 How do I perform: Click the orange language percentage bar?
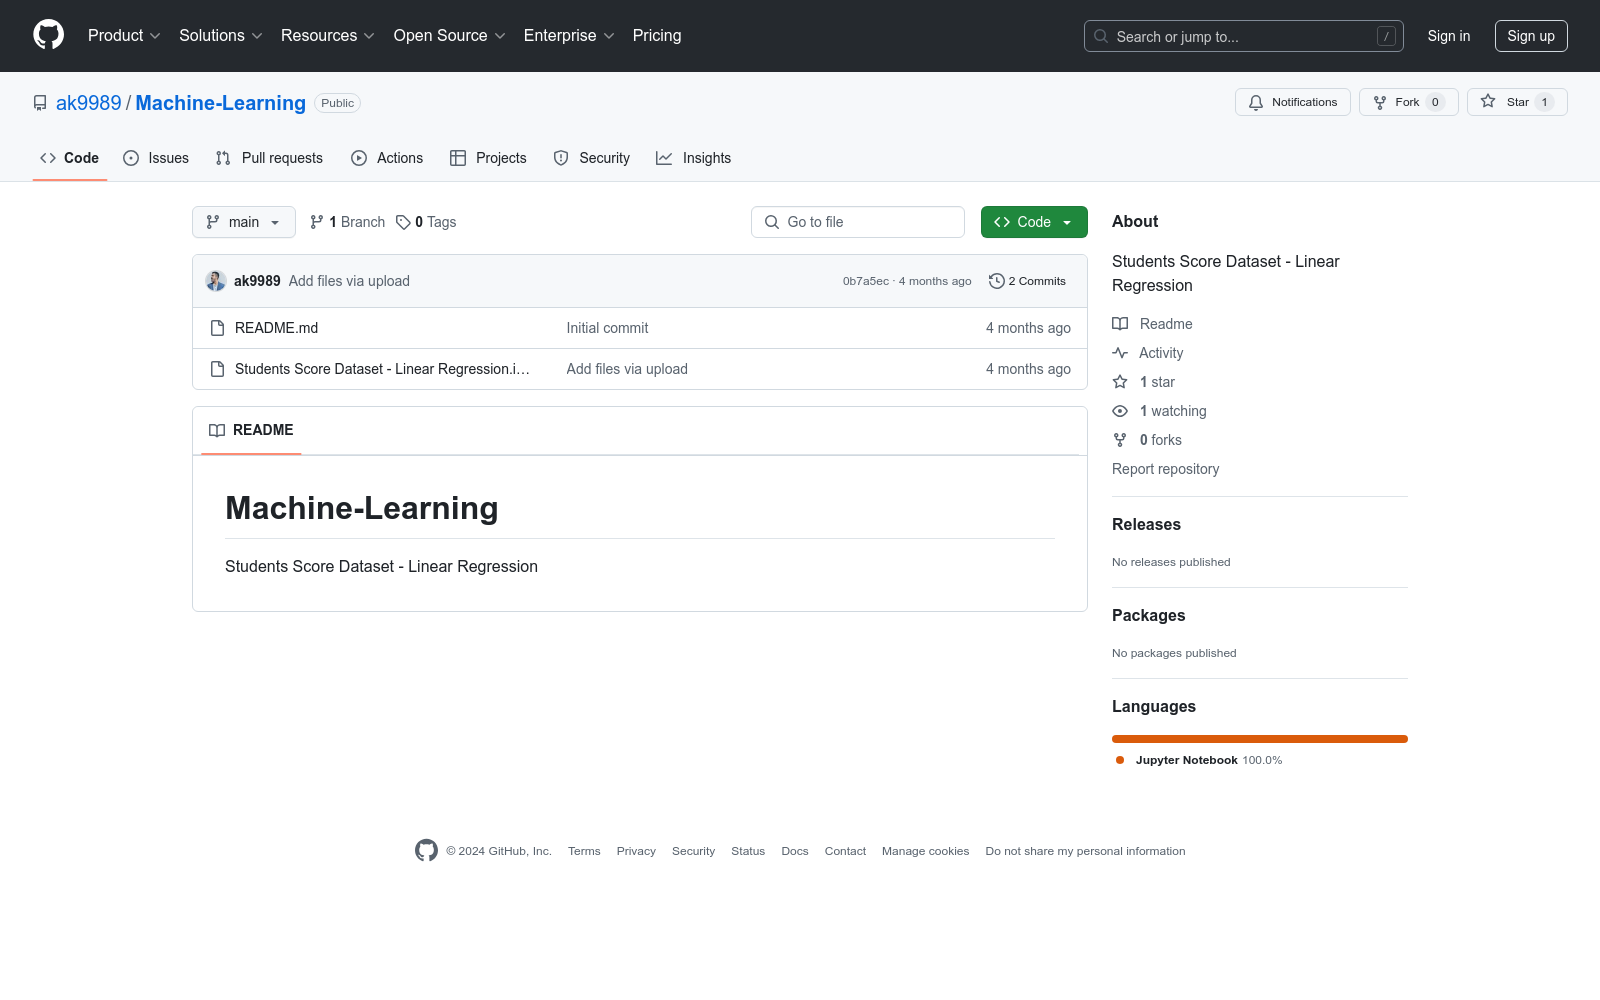click(1260, 739)
